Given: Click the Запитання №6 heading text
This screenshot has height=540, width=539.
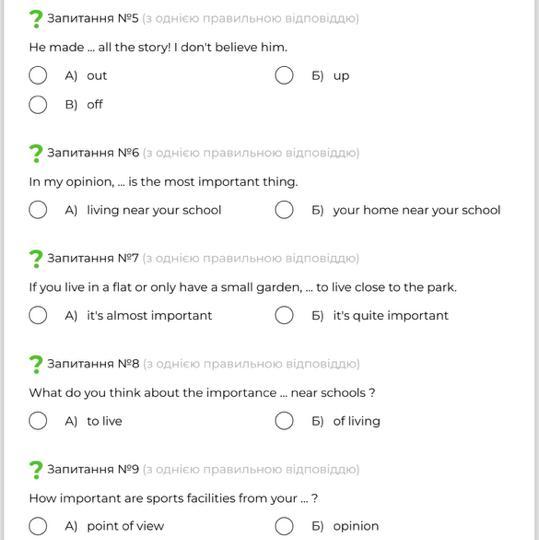Looking at the screenshot, I should coord(93,153).
